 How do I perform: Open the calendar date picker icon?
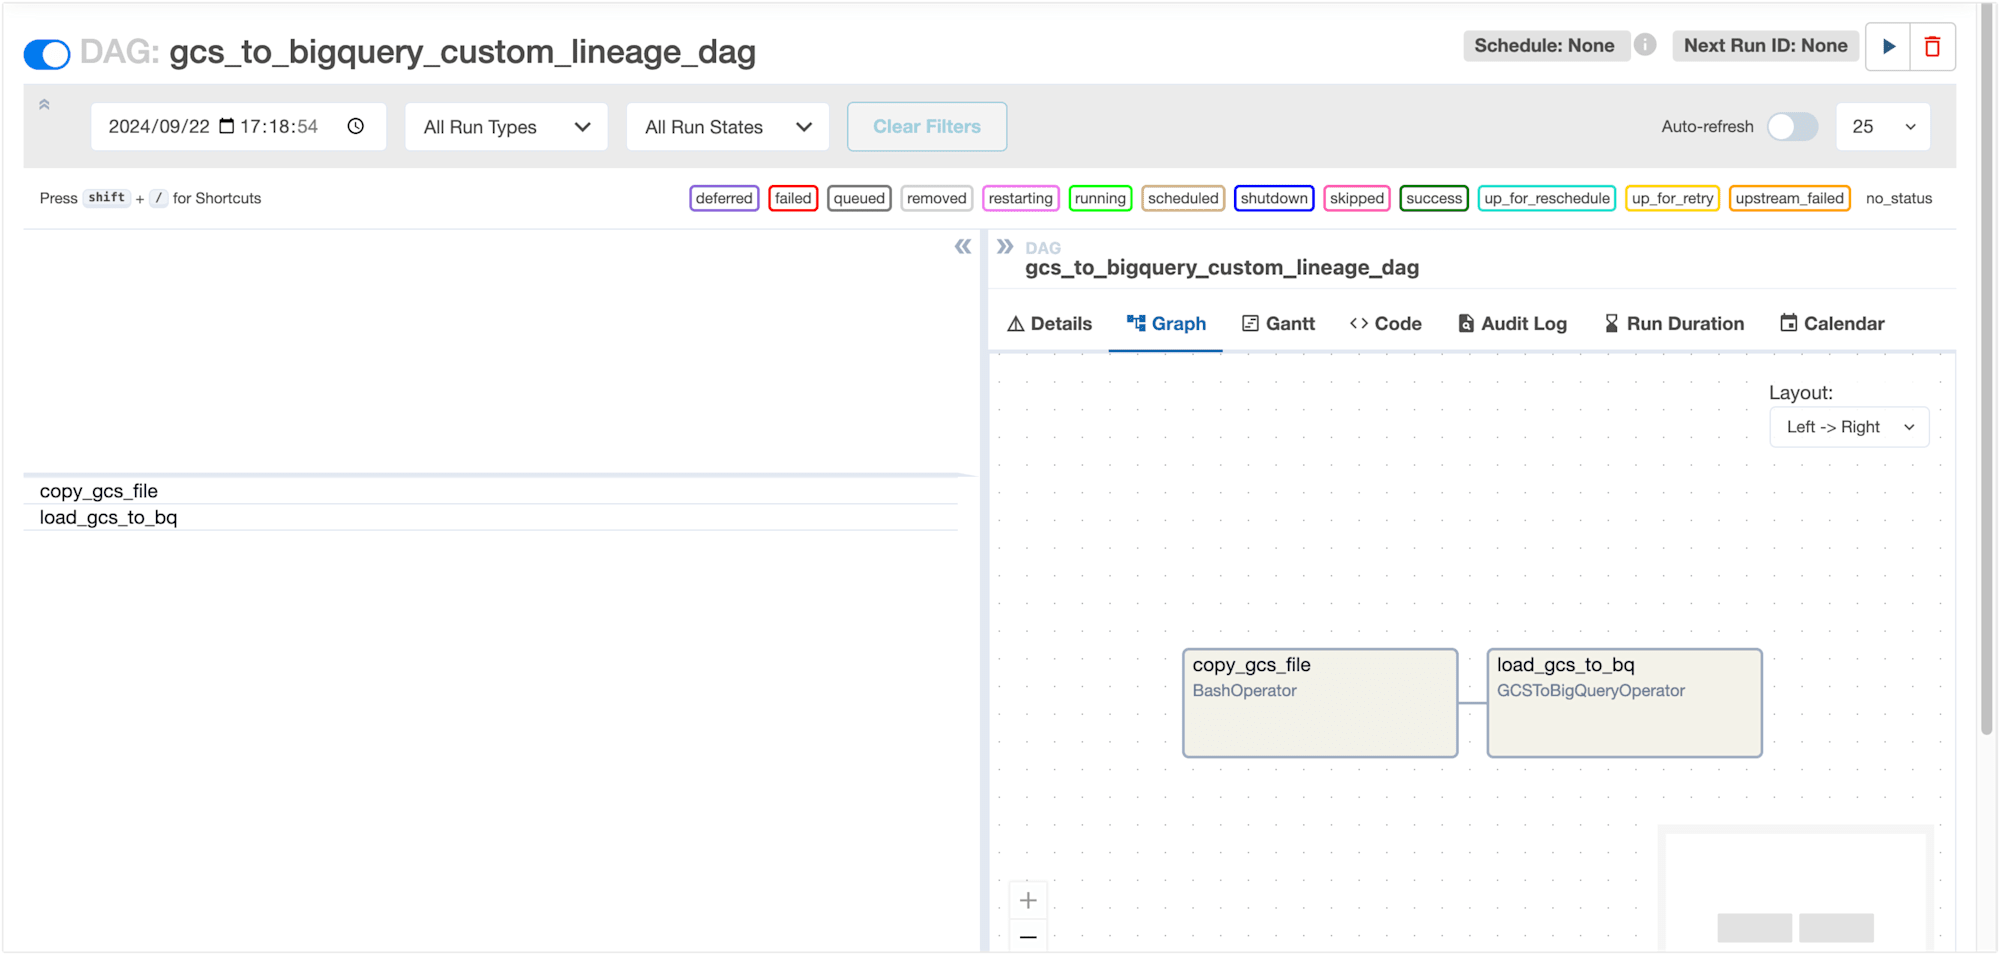point(227,126)
